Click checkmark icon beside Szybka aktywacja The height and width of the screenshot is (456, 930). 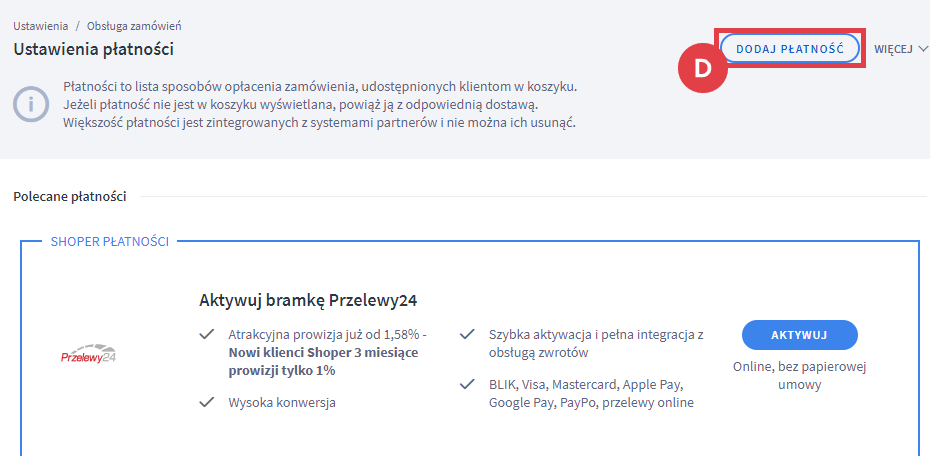click(x=467, y=334)
